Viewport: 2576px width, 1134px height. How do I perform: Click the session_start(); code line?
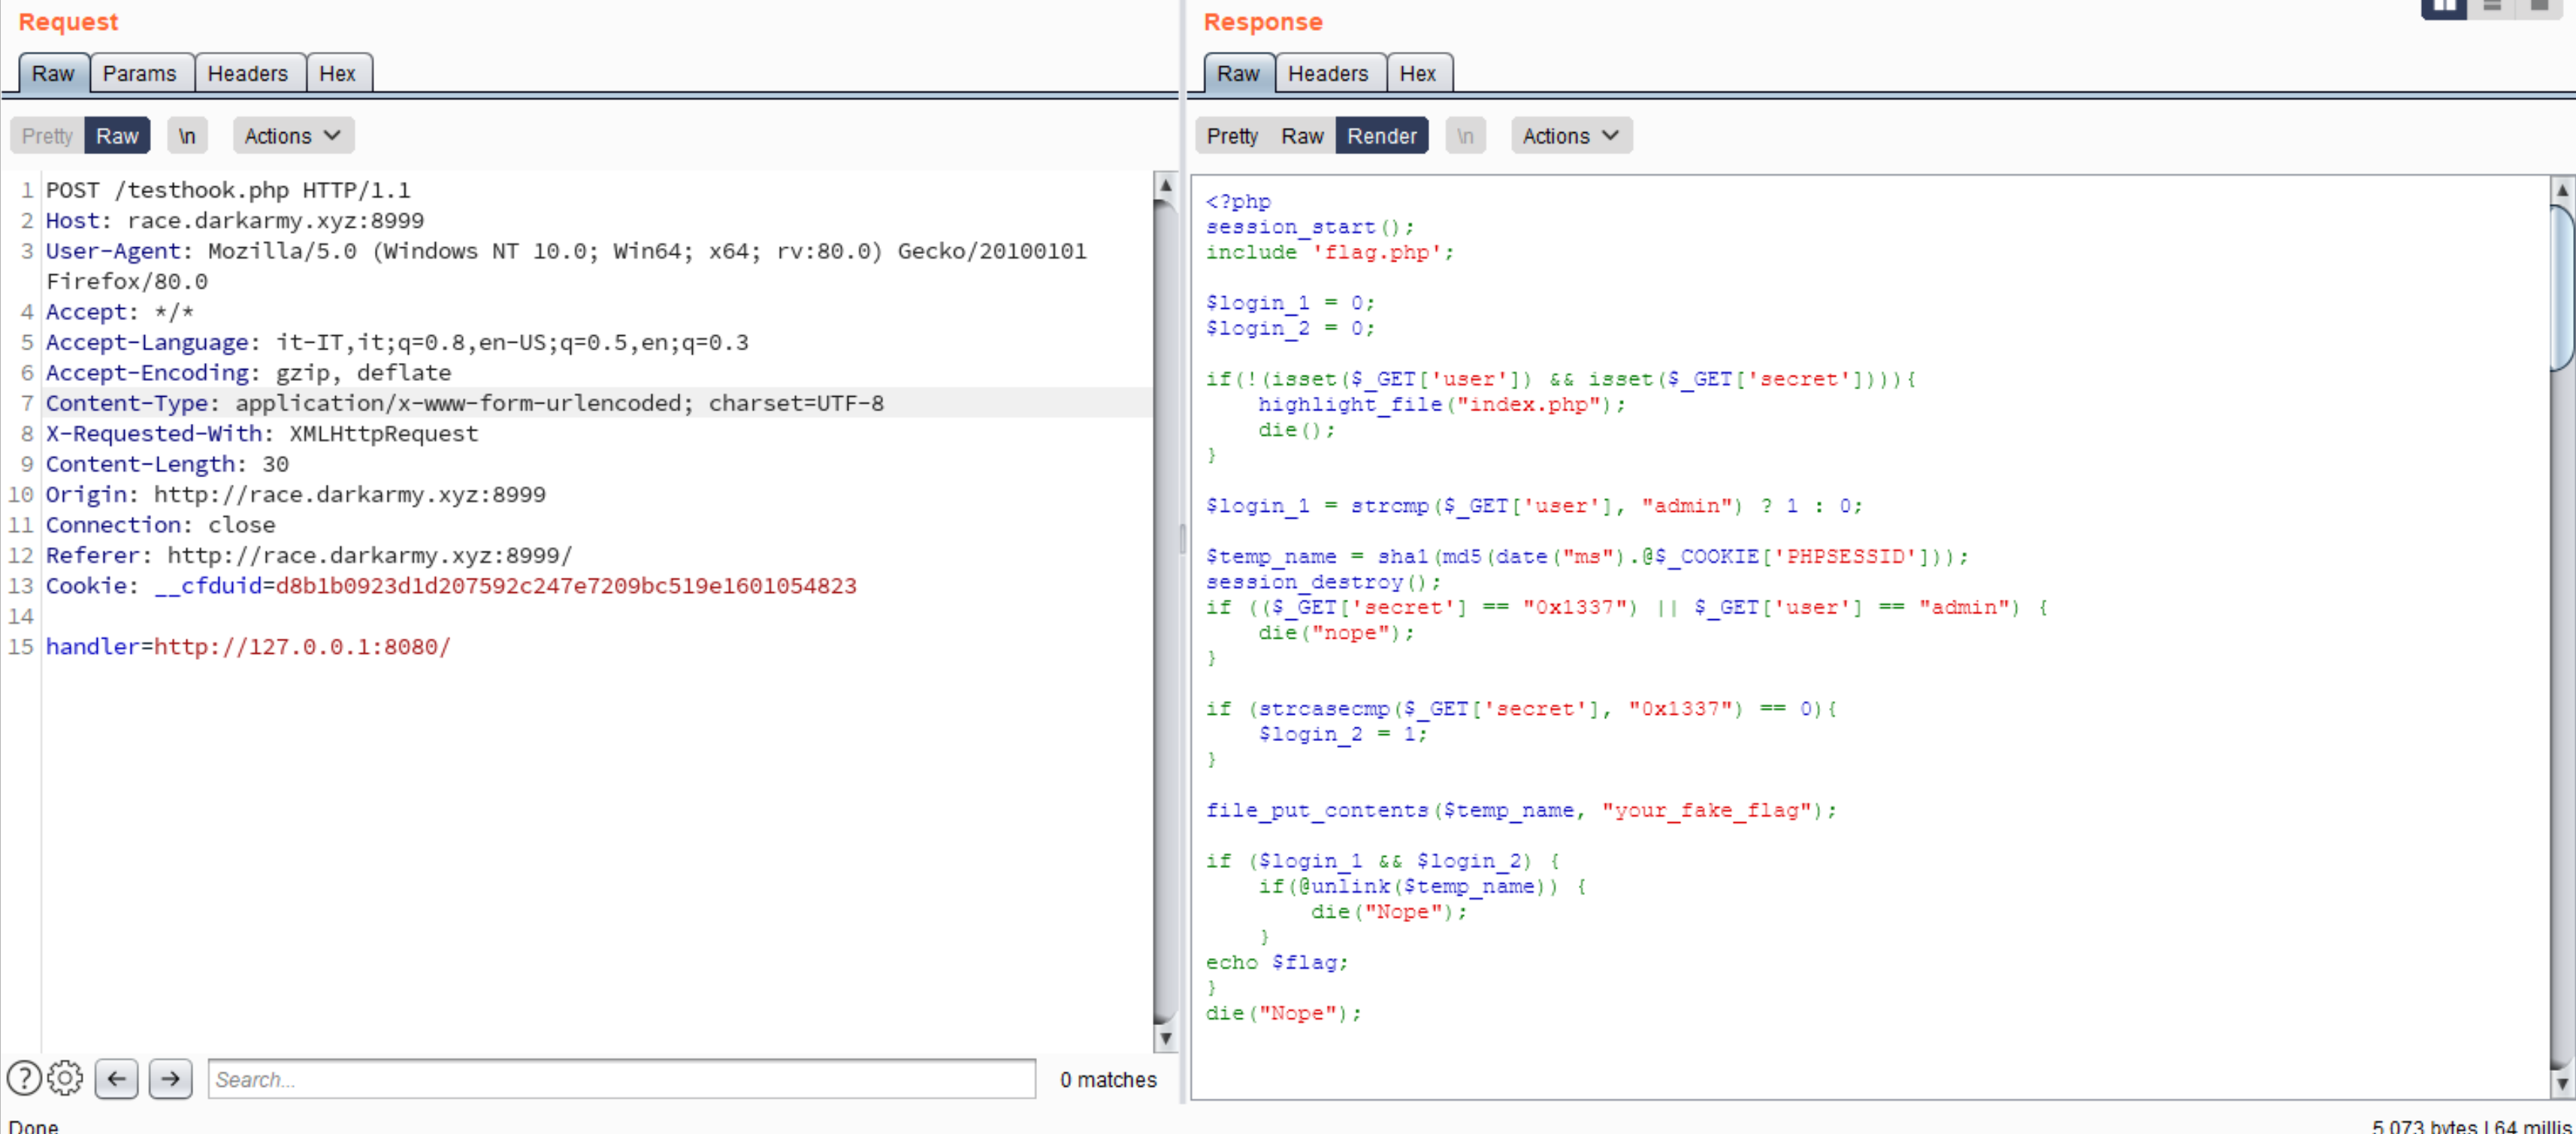click(x=1309, y=227)
